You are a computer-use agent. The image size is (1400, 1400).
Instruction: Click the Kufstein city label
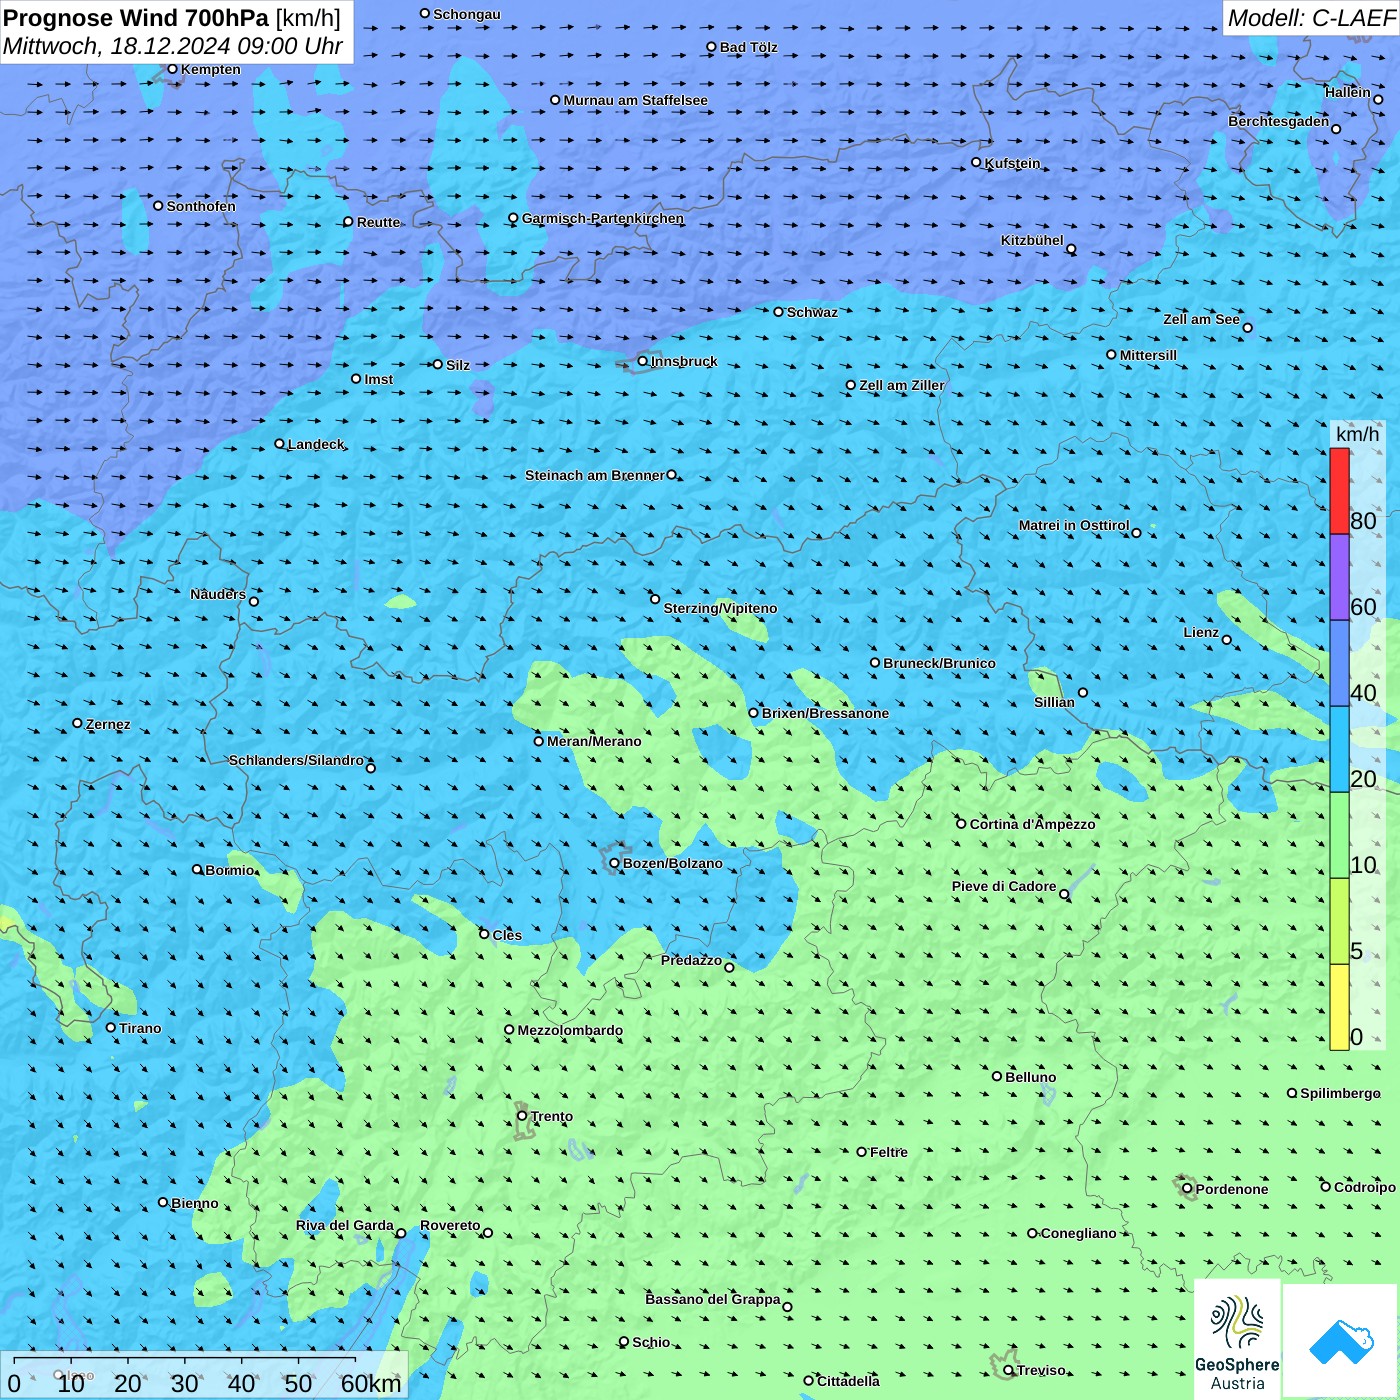pos(1012,163)
